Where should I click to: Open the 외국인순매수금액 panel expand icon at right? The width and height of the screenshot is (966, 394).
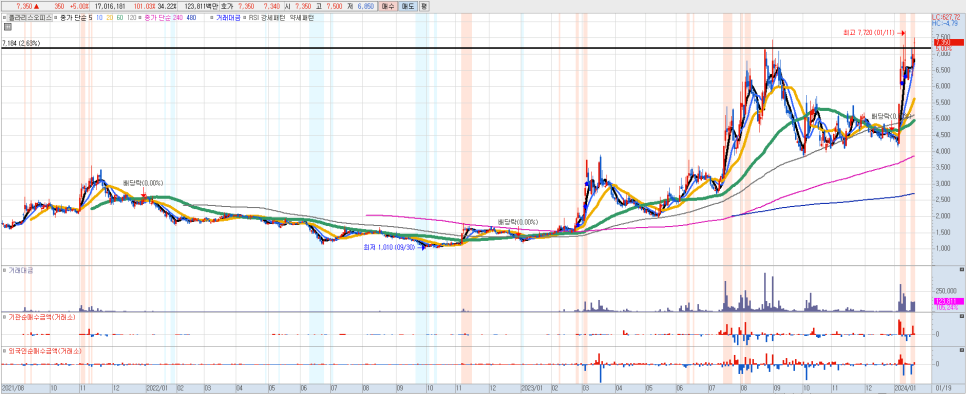pos(962,350)
